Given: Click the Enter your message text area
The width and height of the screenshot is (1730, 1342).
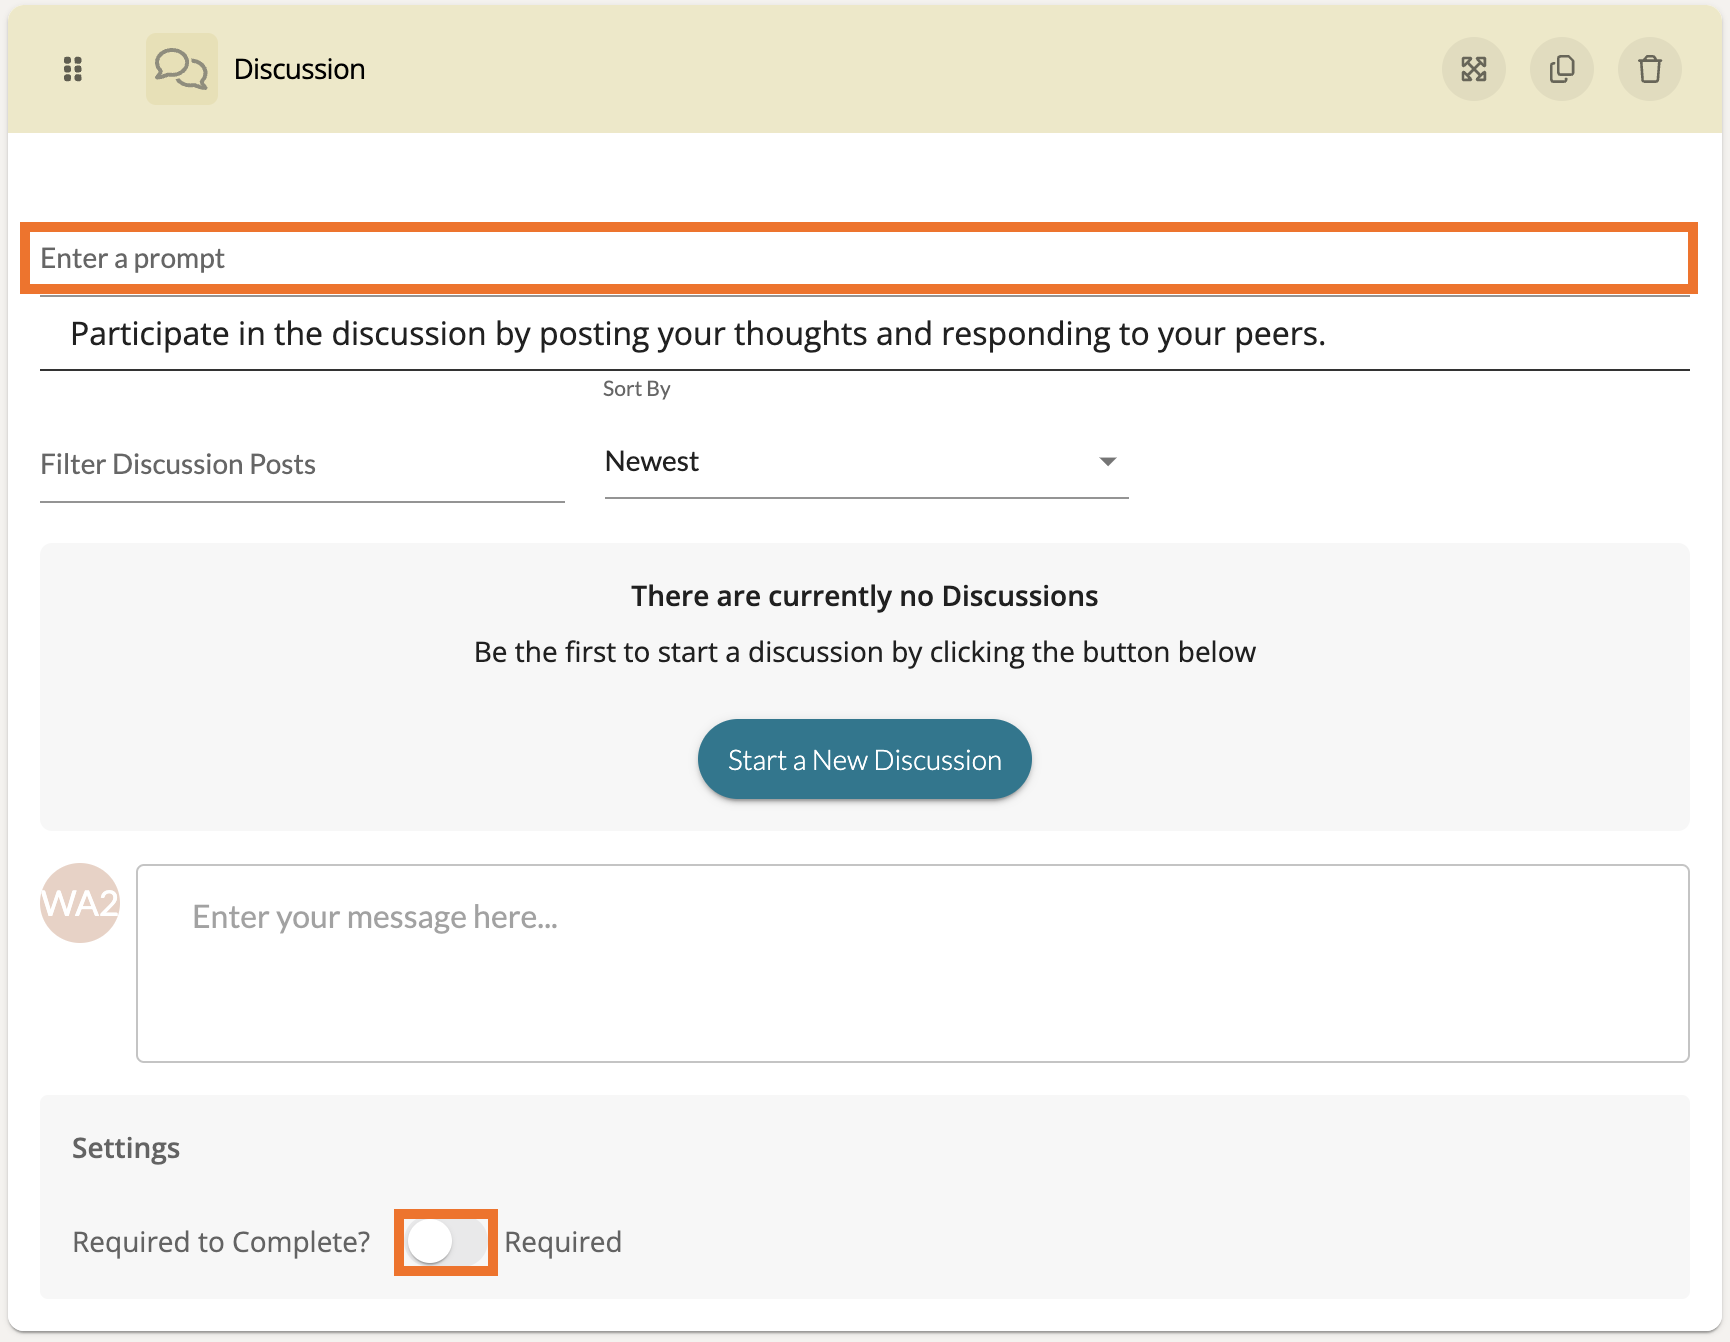Looking at the screenshot, I should pyautogui.click(x=912, y=963).
